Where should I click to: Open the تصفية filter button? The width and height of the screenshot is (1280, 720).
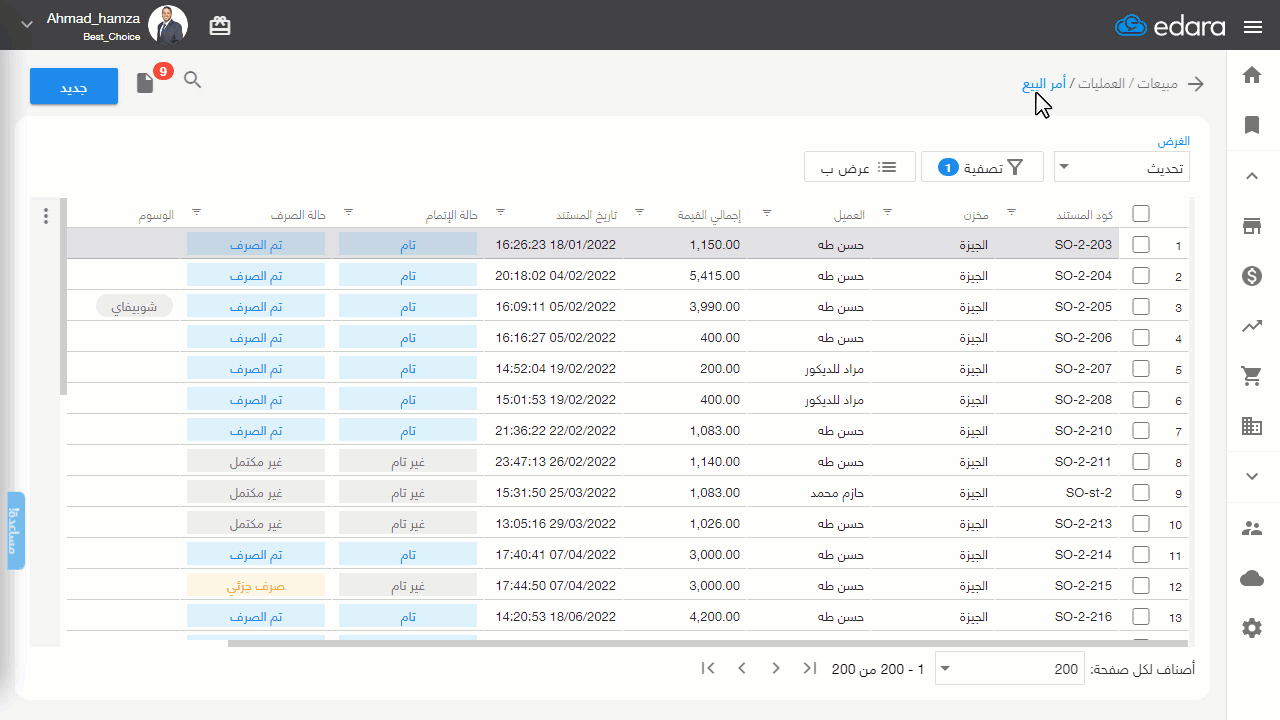(982, 168)
